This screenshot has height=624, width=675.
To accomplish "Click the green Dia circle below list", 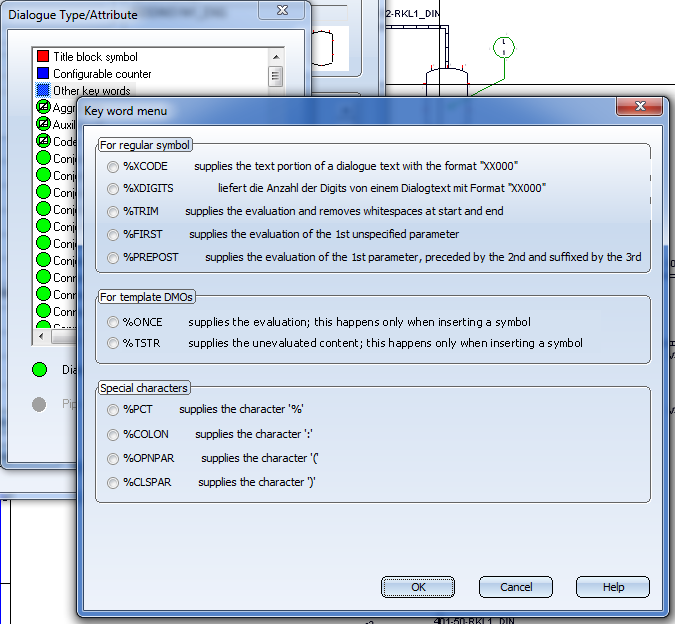I will [40, 370].
